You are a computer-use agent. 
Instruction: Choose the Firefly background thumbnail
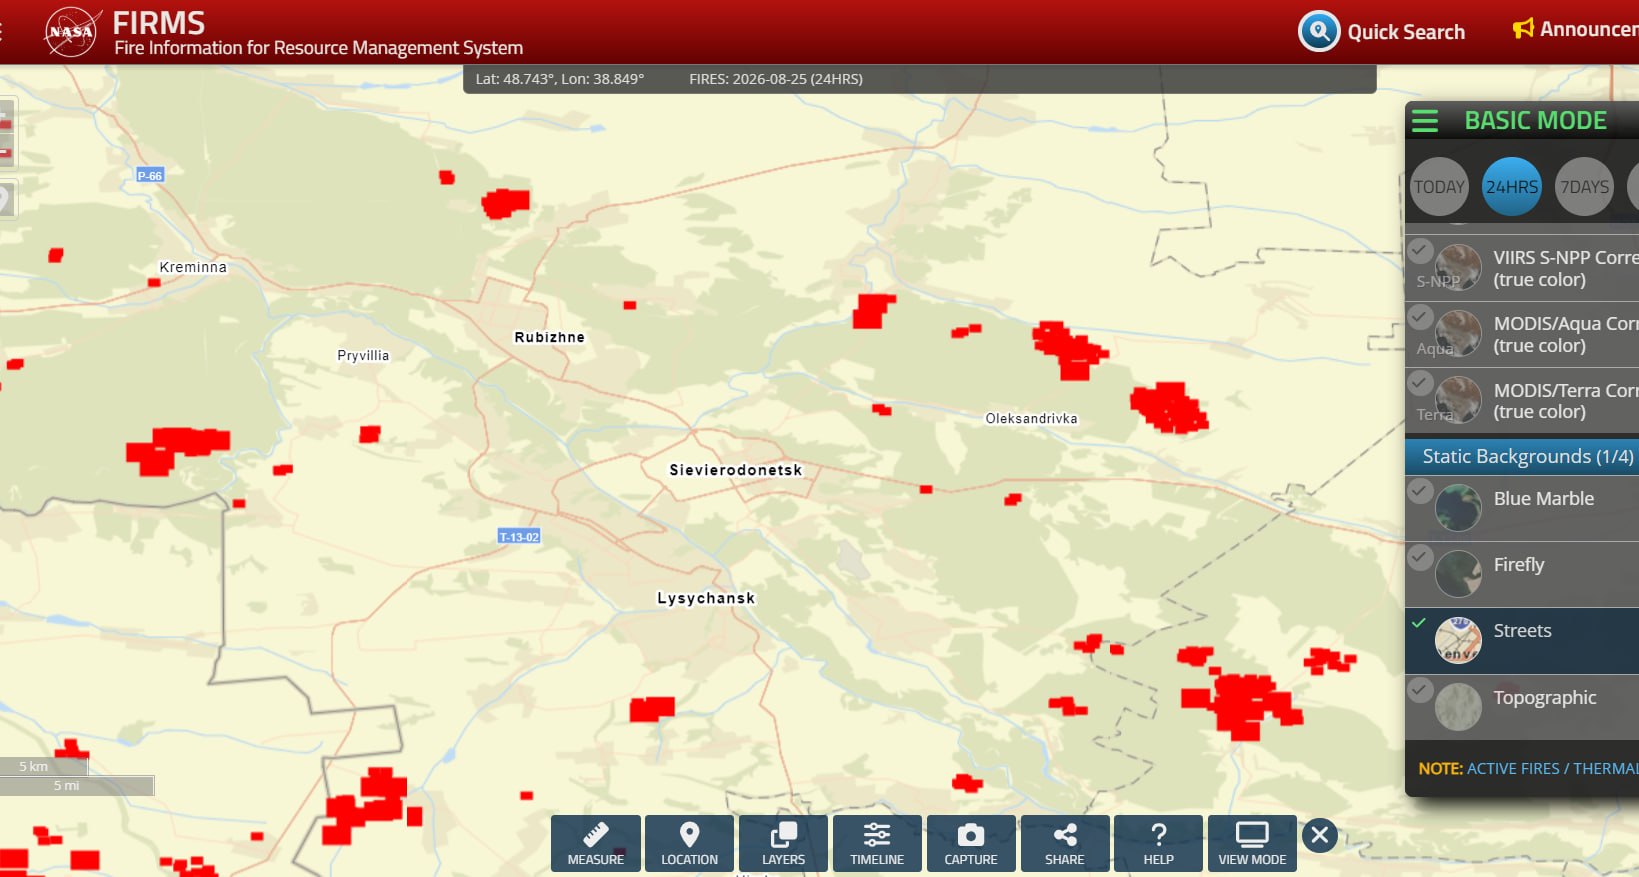pos(1458,574)
